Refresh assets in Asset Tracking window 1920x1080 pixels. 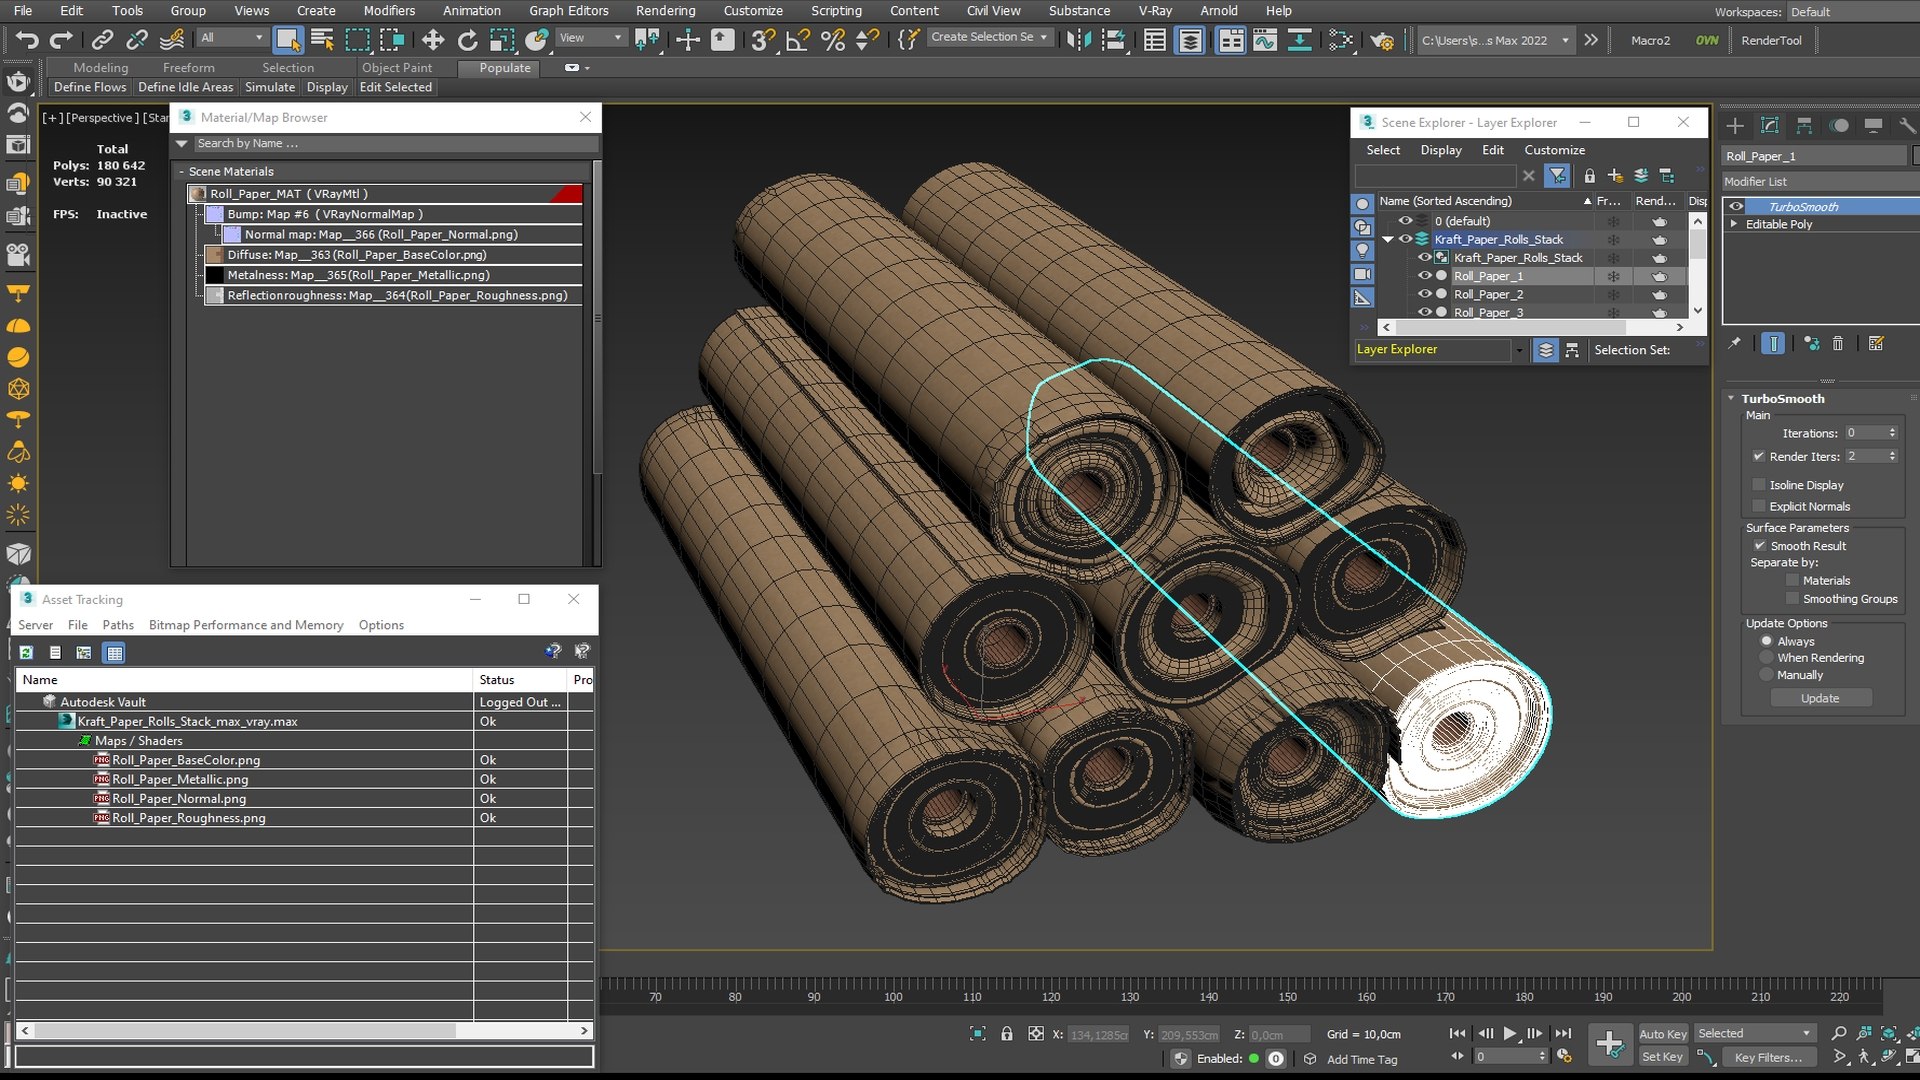click(26, 653)
